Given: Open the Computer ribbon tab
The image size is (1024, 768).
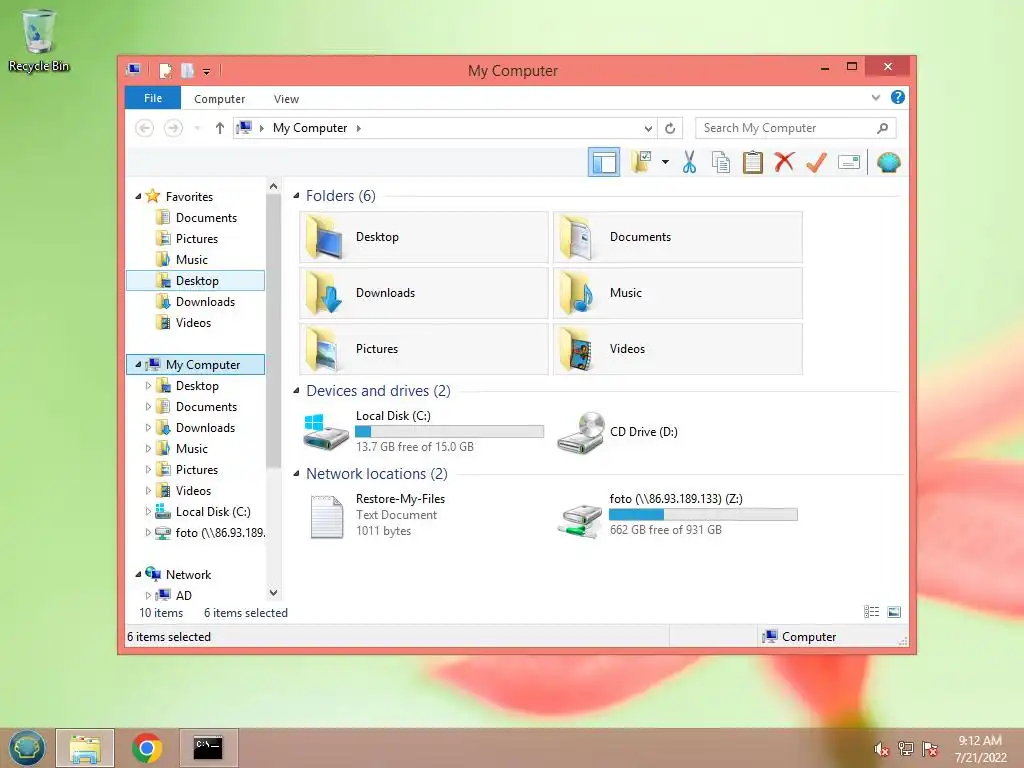Looking at the screenshot, I should click(219, 99).
